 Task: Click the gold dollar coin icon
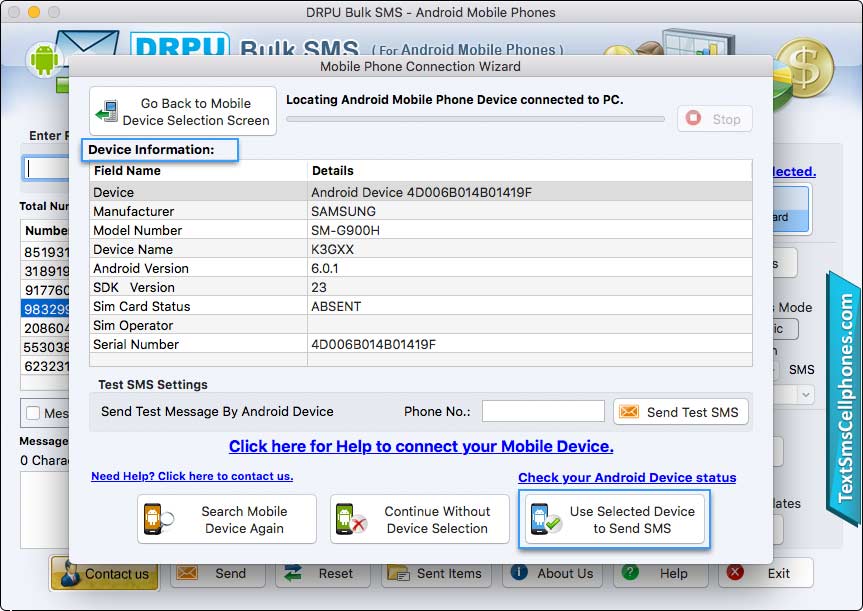[x=806, y=67]
